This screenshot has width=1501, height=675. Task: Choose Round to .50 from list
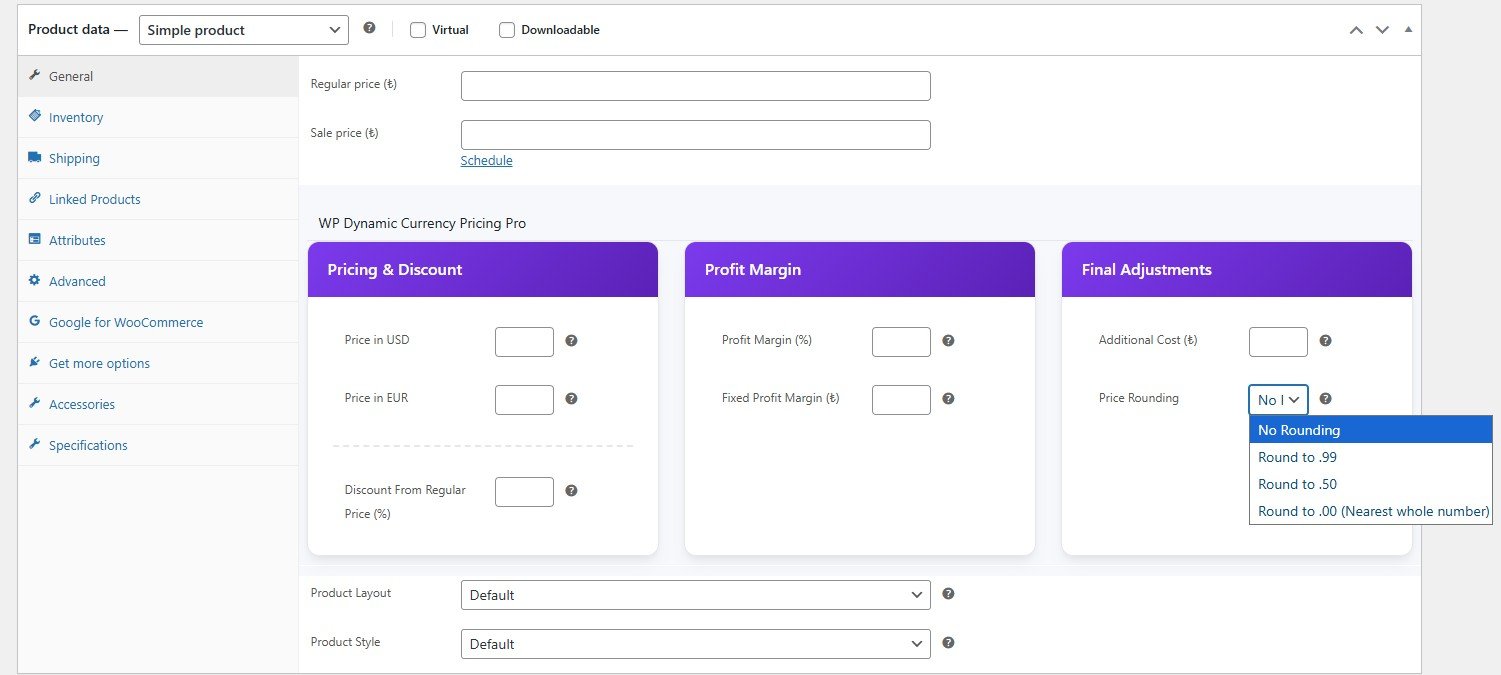[x=1297, y=484]
